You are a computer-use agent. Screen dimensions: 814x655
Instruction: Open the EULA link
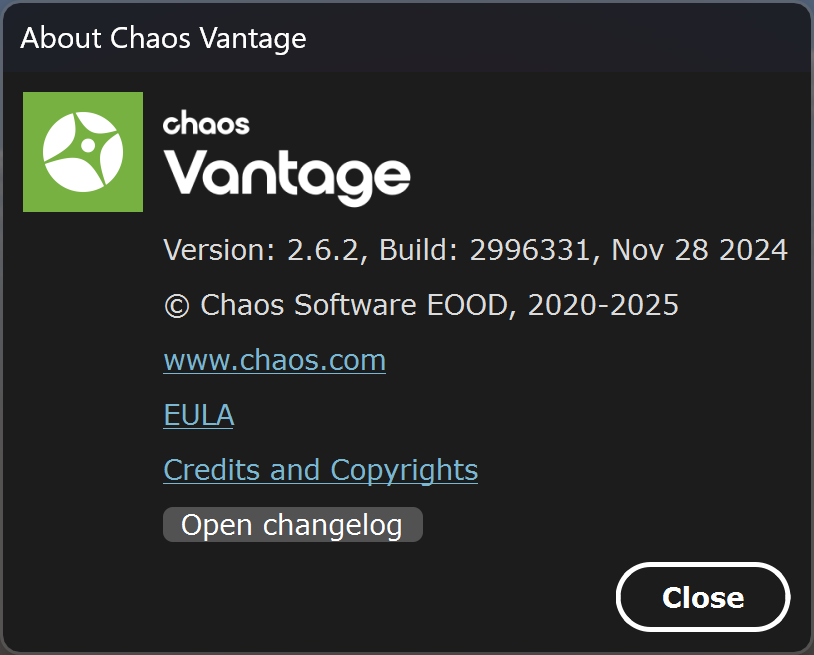(199, 415)
